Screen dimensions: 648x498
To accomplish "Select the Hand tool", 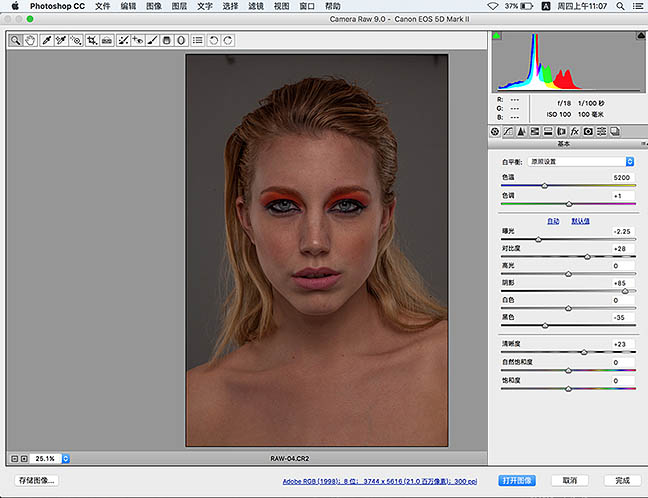I will (30, 41).
